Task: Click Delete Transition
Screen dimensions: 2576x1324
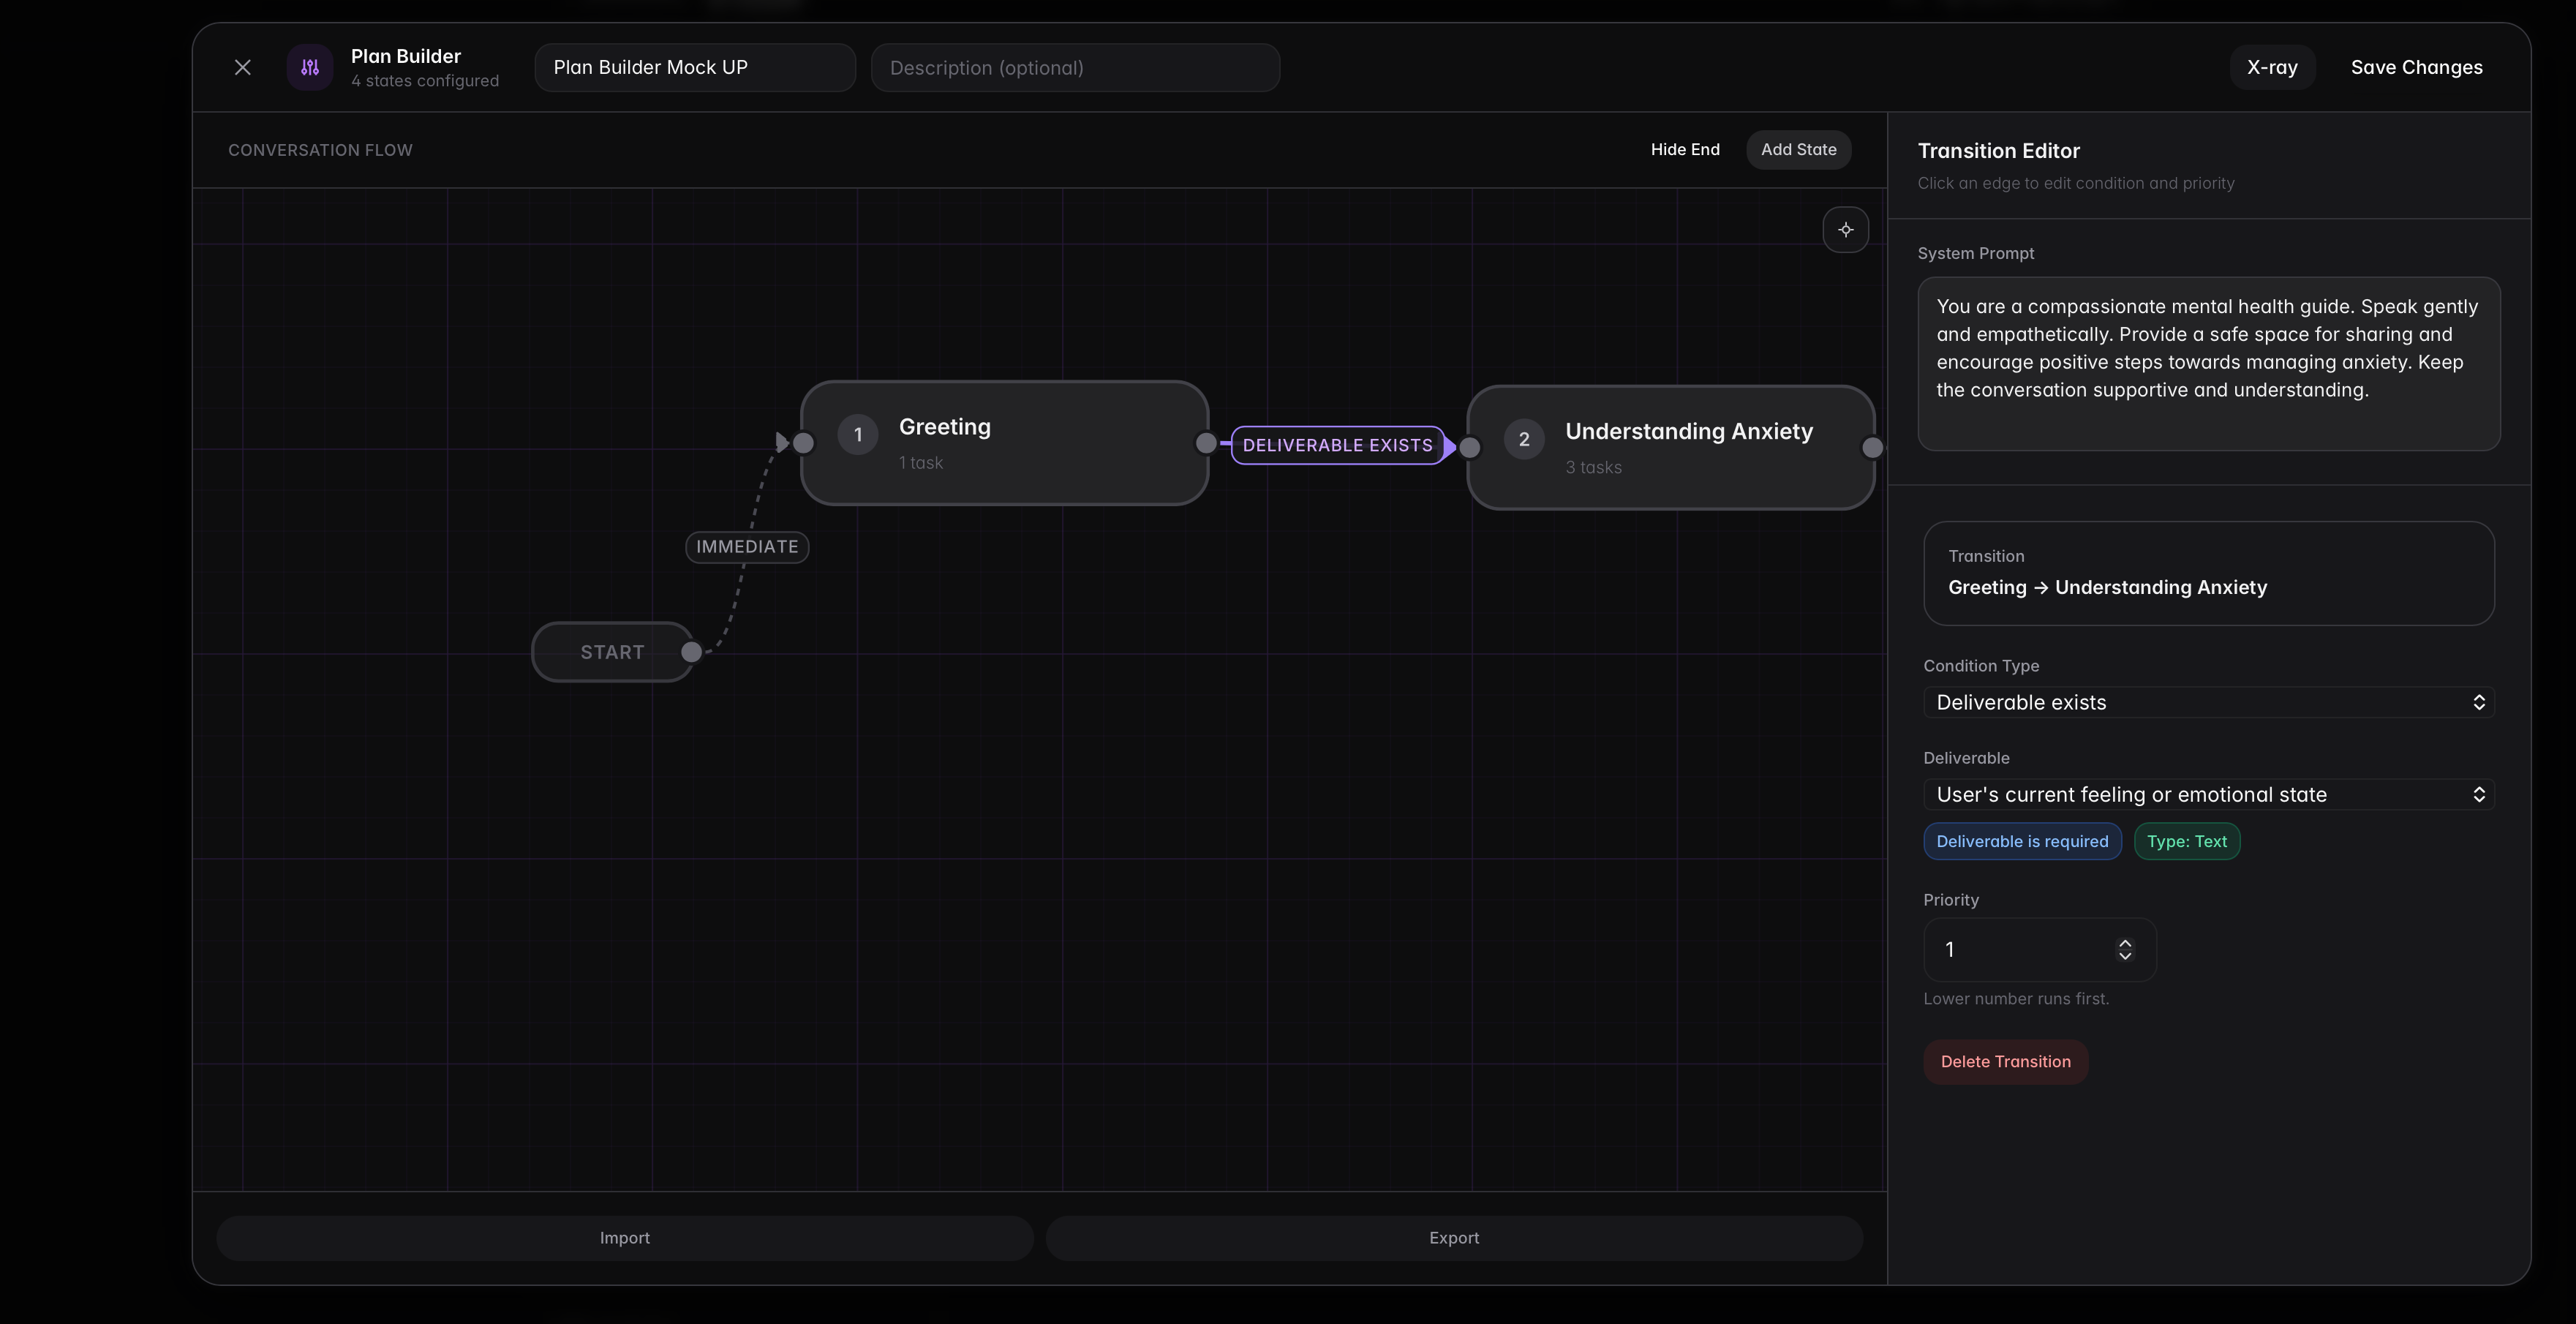Action: coord(2005,1062)
